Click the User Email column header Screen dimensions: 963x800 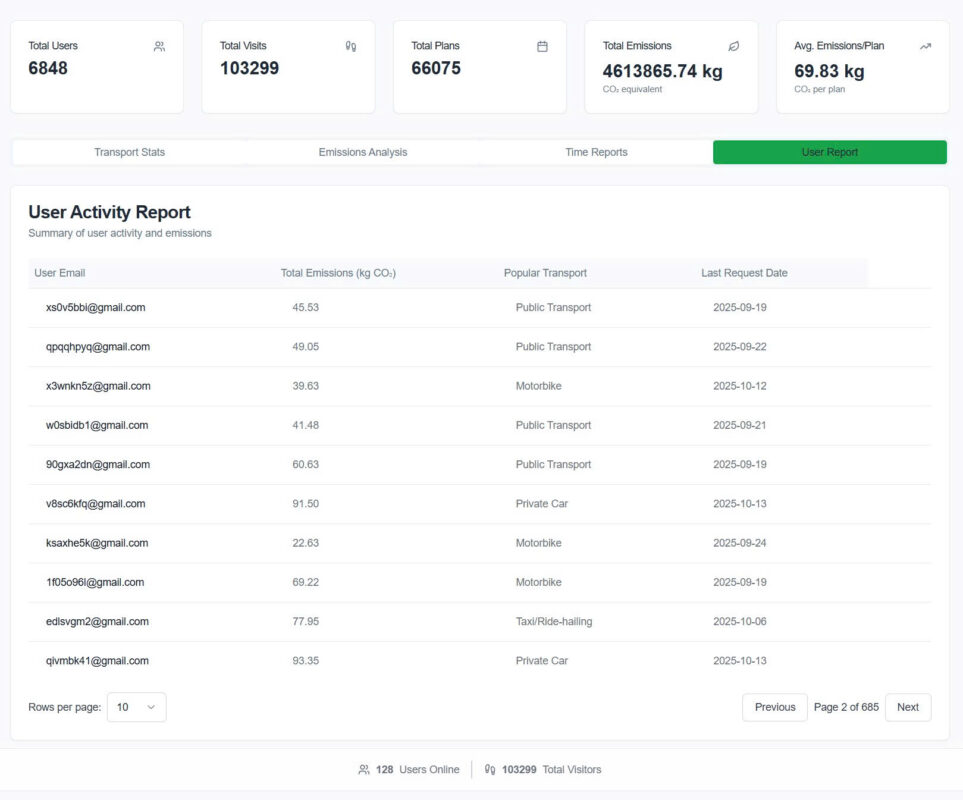[x=60, y=273]
